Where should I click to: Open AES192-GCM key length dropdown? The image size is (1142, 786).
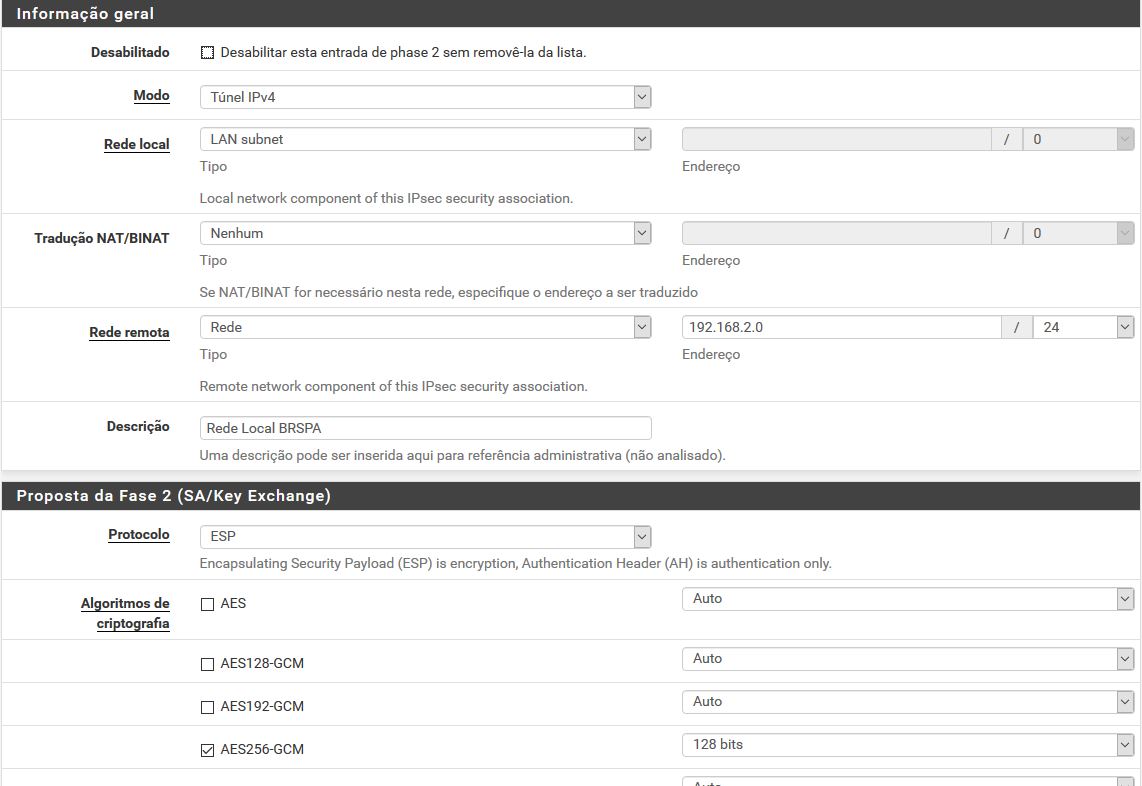coord(907,702)
